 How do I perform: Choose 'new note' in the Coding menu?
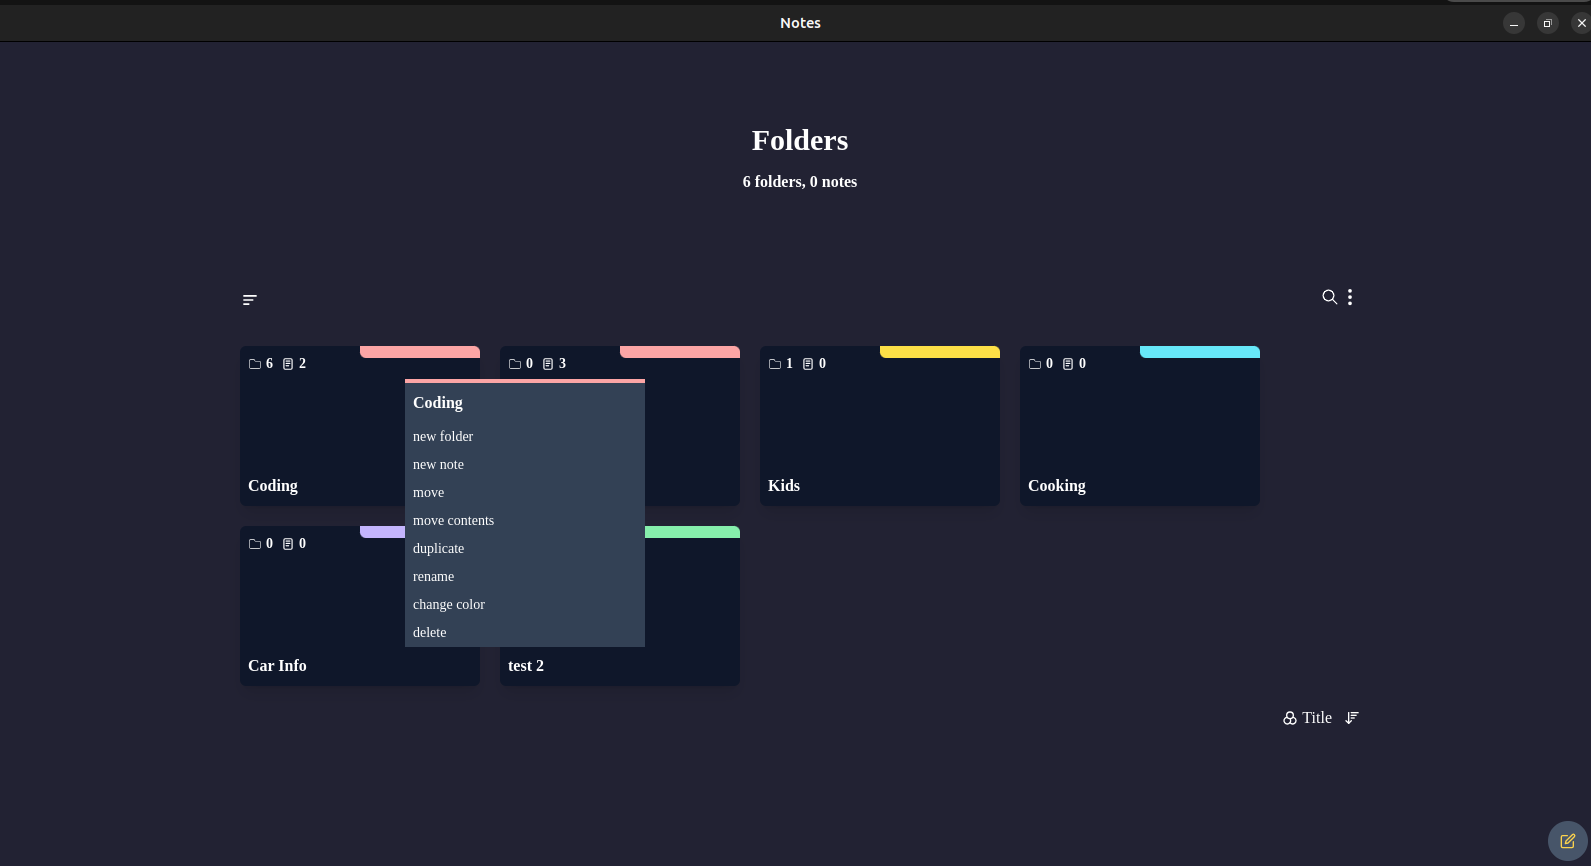(525, 464)
